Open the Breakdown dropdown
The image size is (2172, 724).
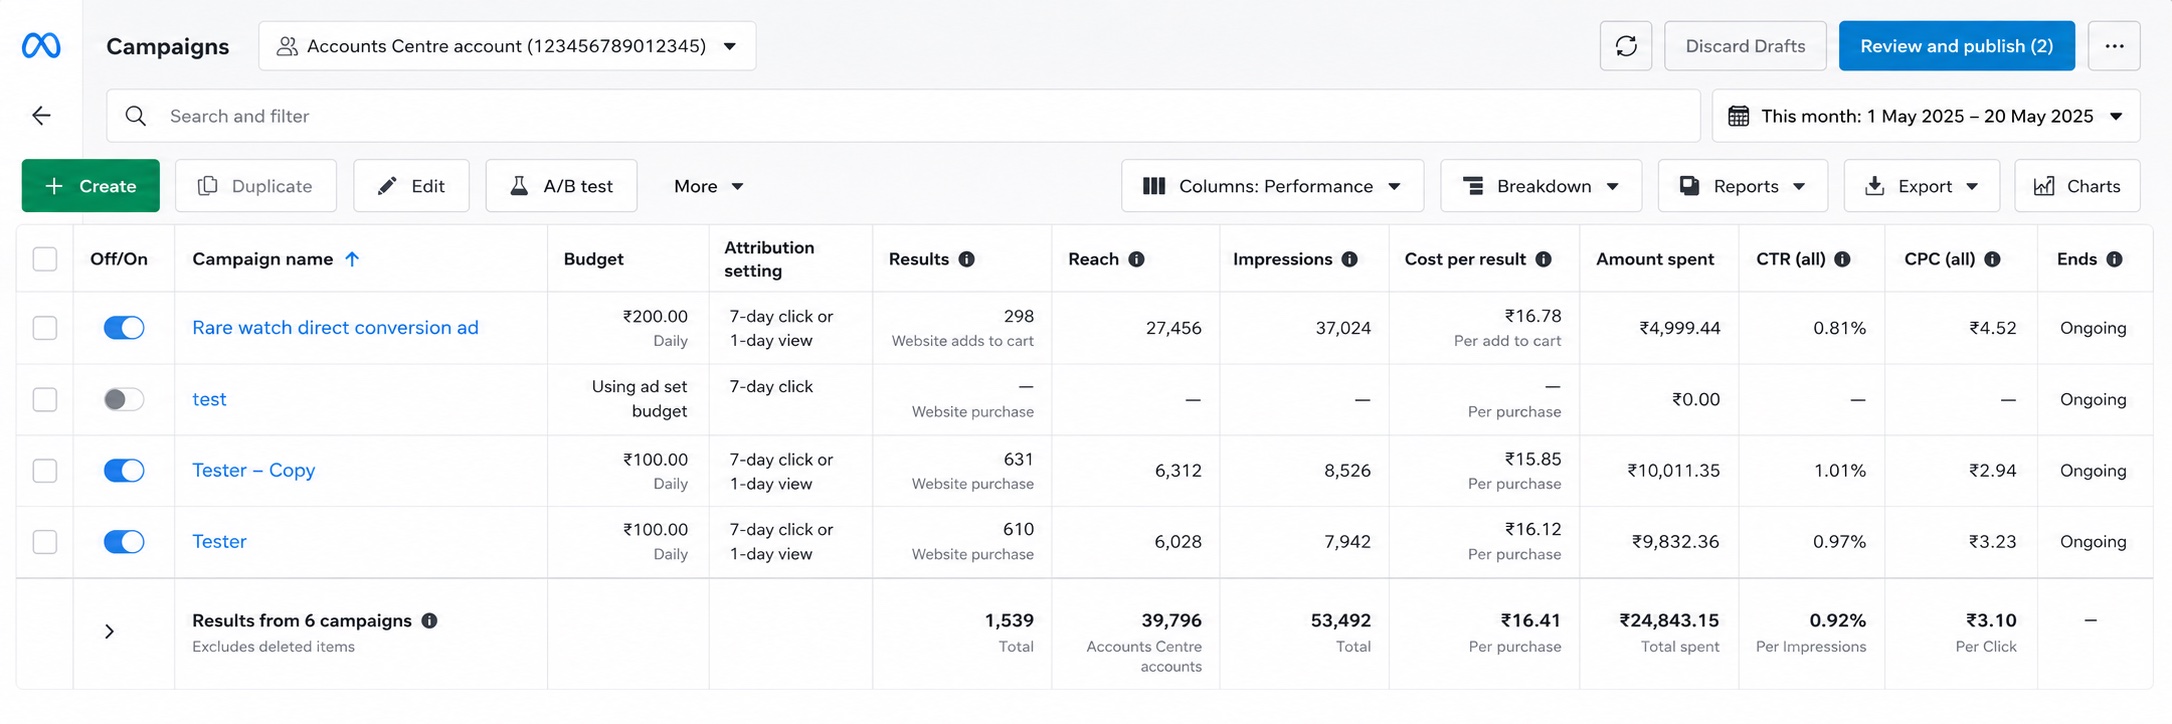(x=1541, y=186)
